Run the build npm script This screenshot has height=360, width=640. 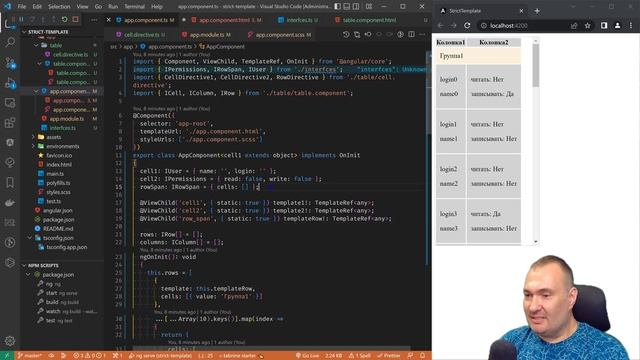pos(52,302)
